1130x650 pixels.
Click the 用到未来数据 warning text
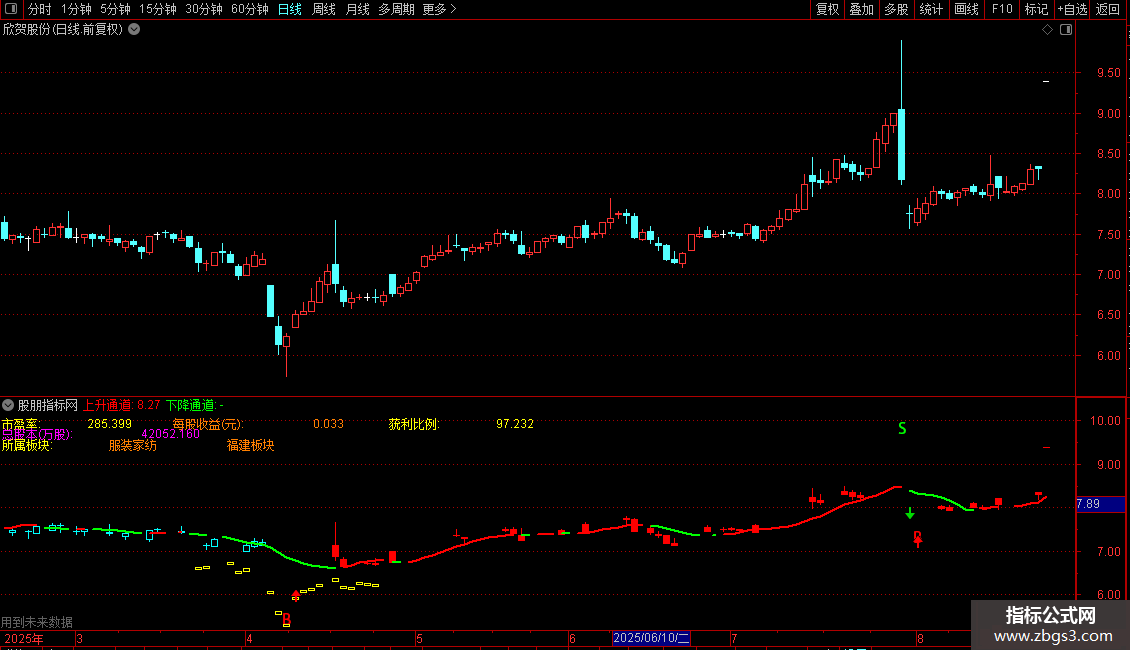[37, 622]
